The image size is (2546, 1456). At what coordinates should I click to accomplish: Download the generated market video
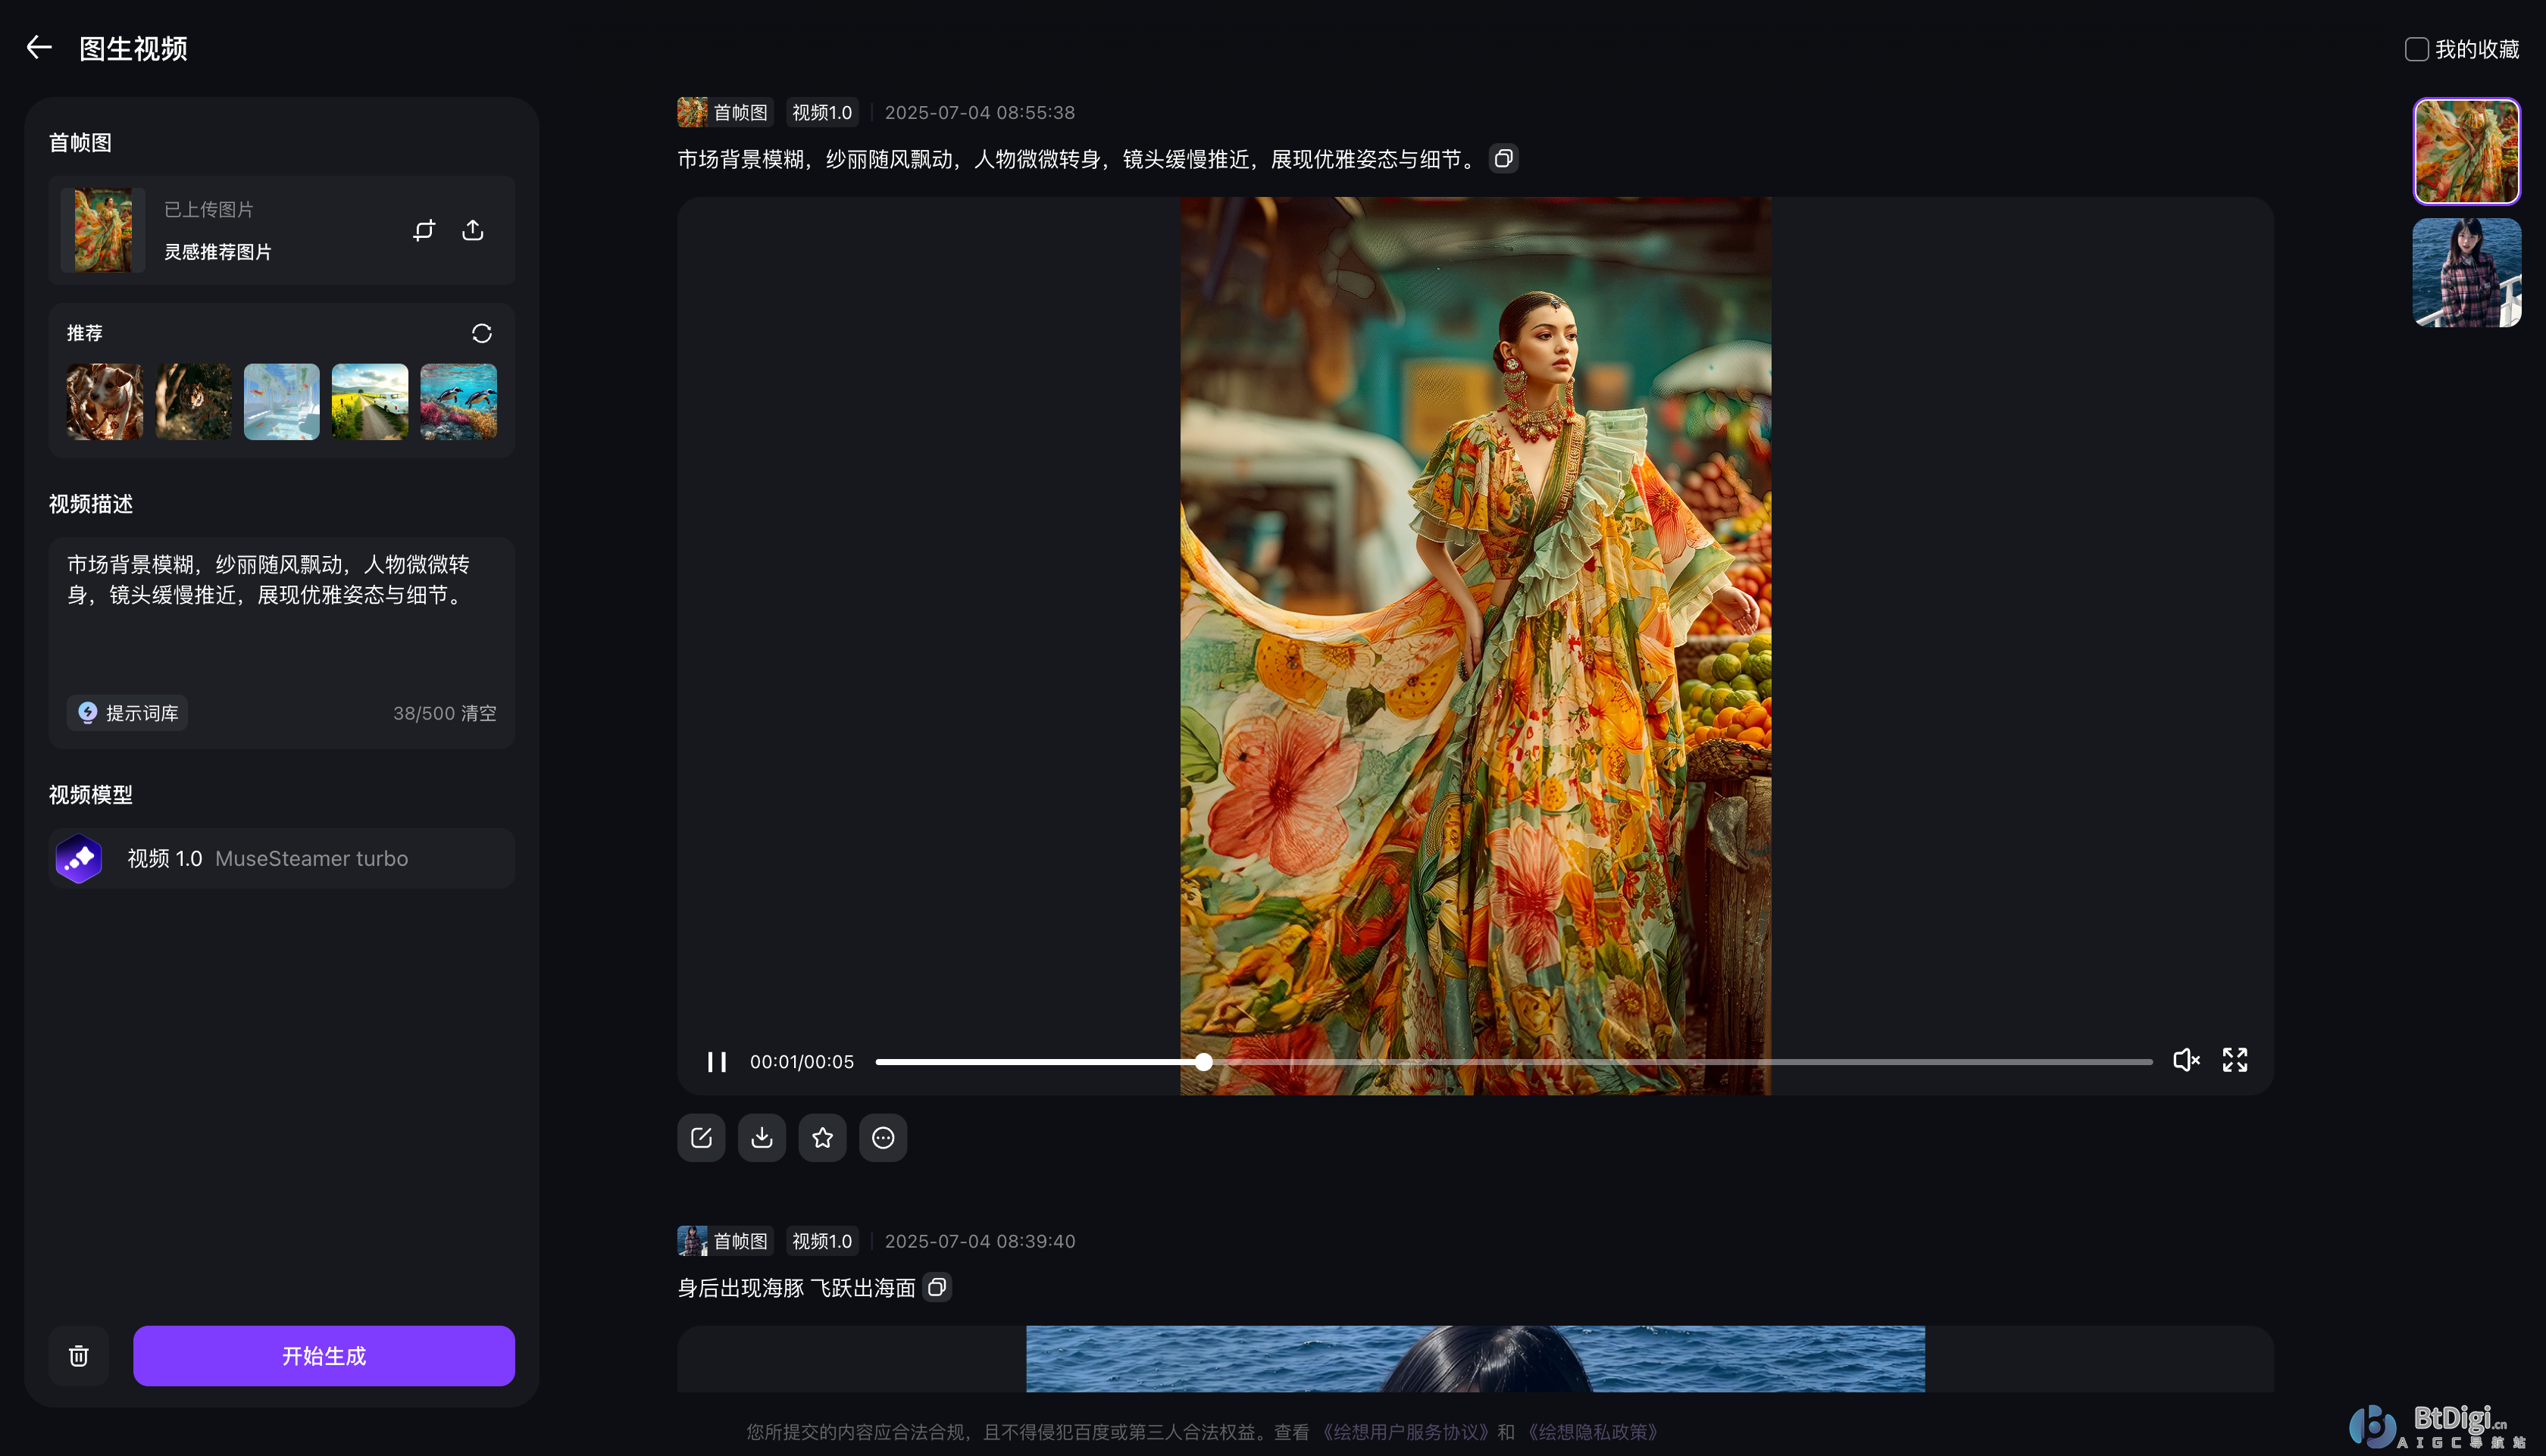point(761,1137)
